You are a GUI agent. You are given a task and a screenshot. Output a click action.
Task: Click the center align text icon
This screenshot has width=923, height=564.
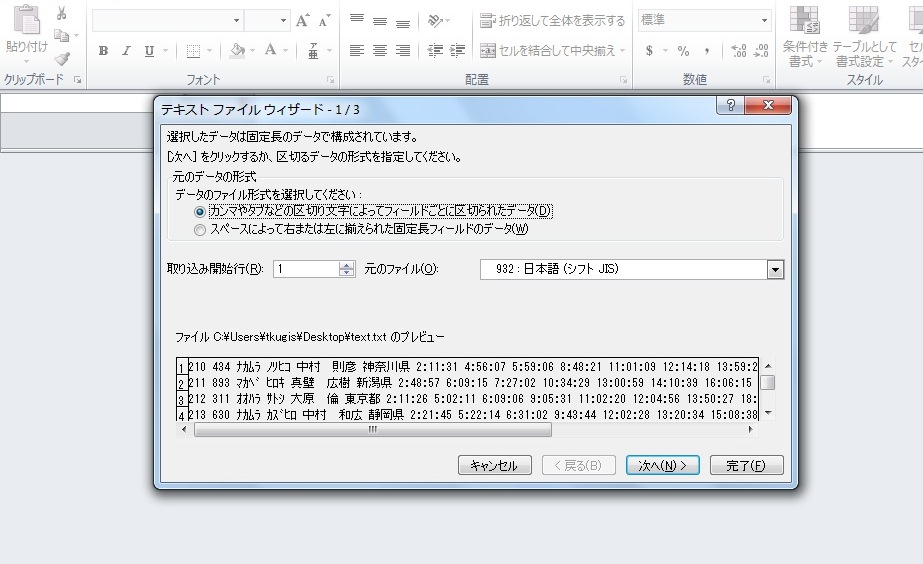click(x=380, y=51)
